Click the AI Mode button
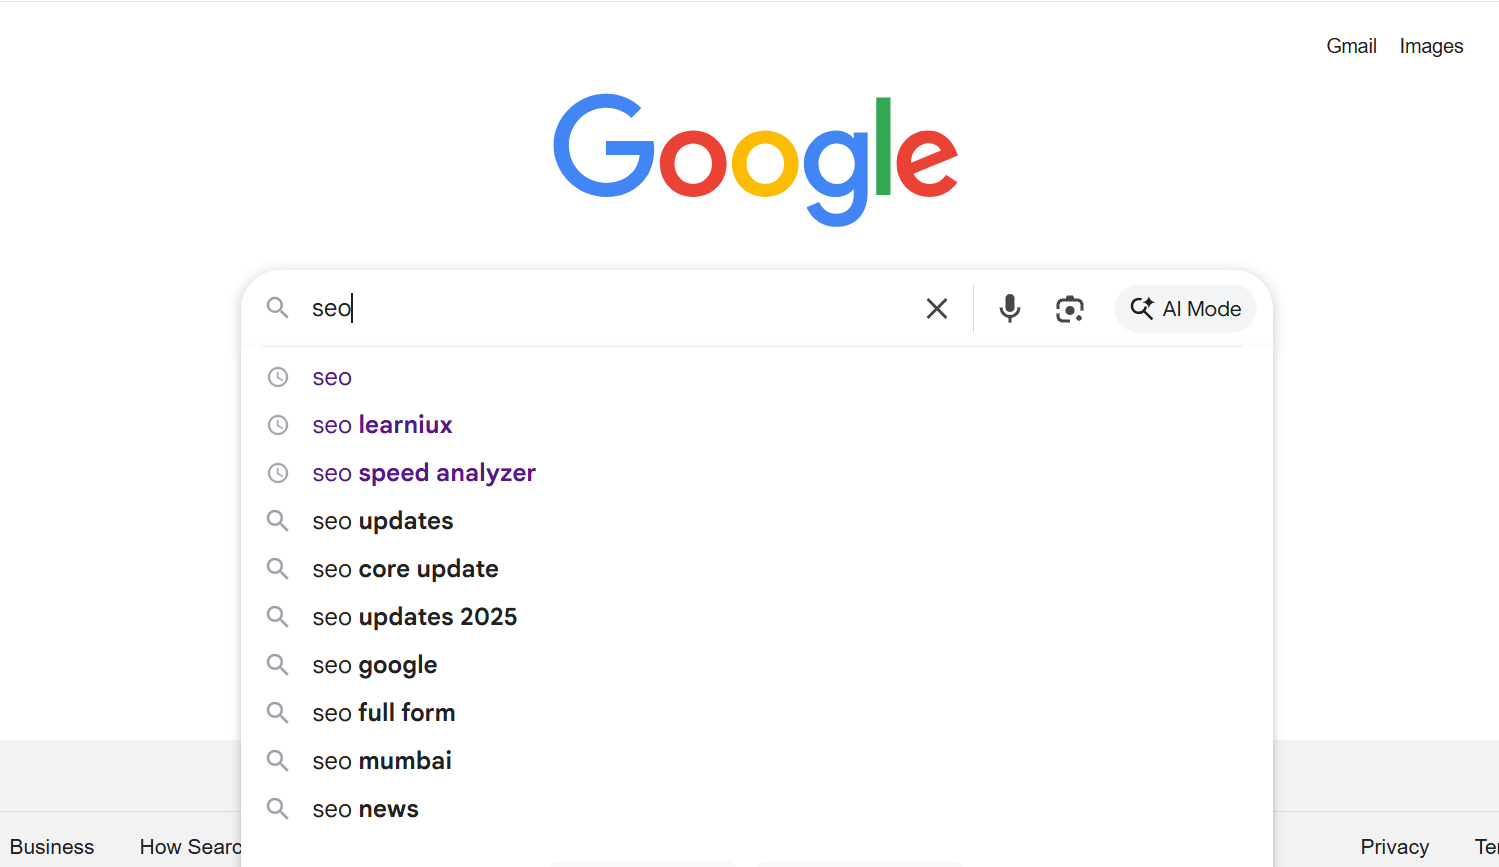Viewport: 1499px width, 867px height. pyautogui.click(x=1185, y=309)
